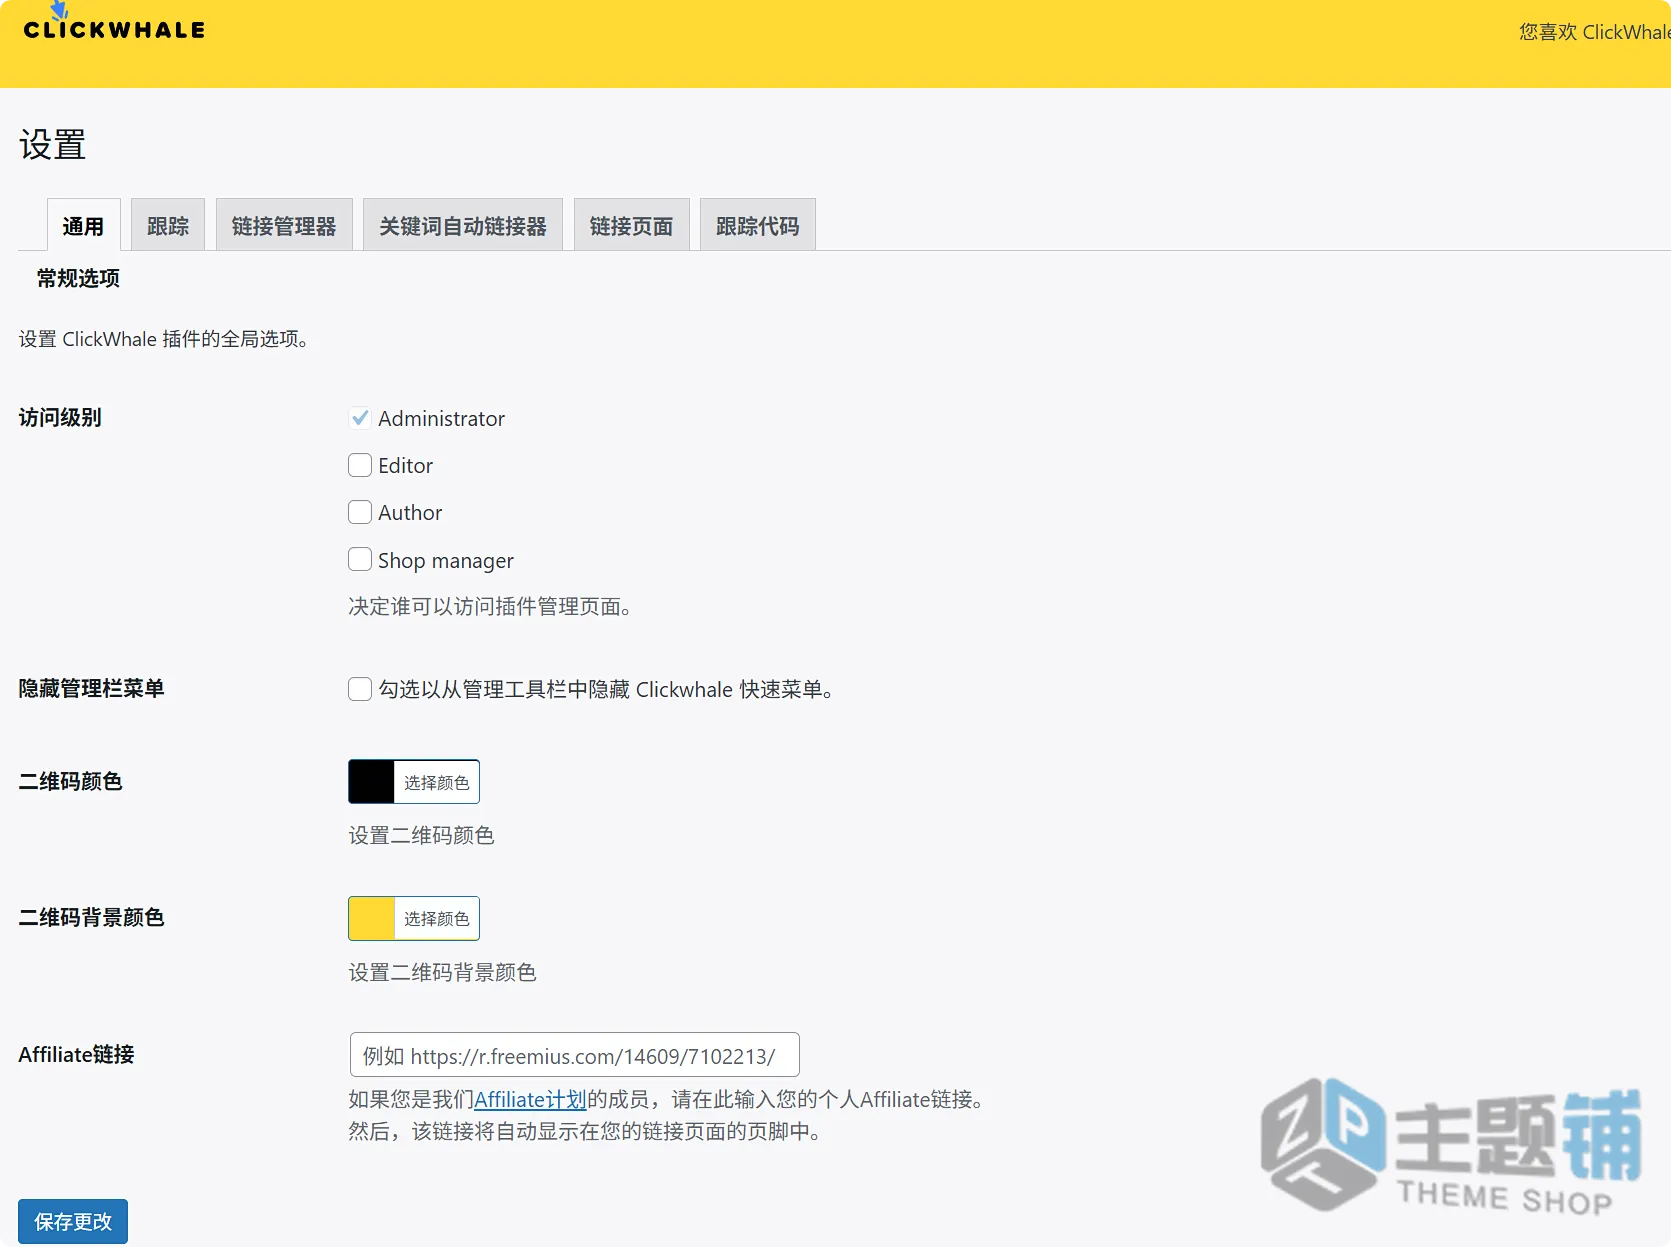Click the Affiliate链接 label
Viewport: 1671px width, 1247px height.
pos(76,1054)
